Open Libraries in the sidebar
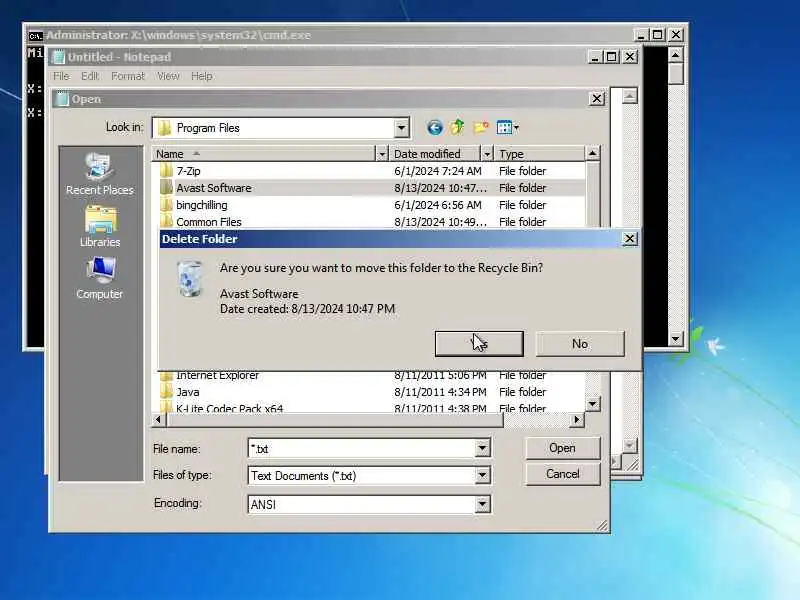 click(99, 227)
